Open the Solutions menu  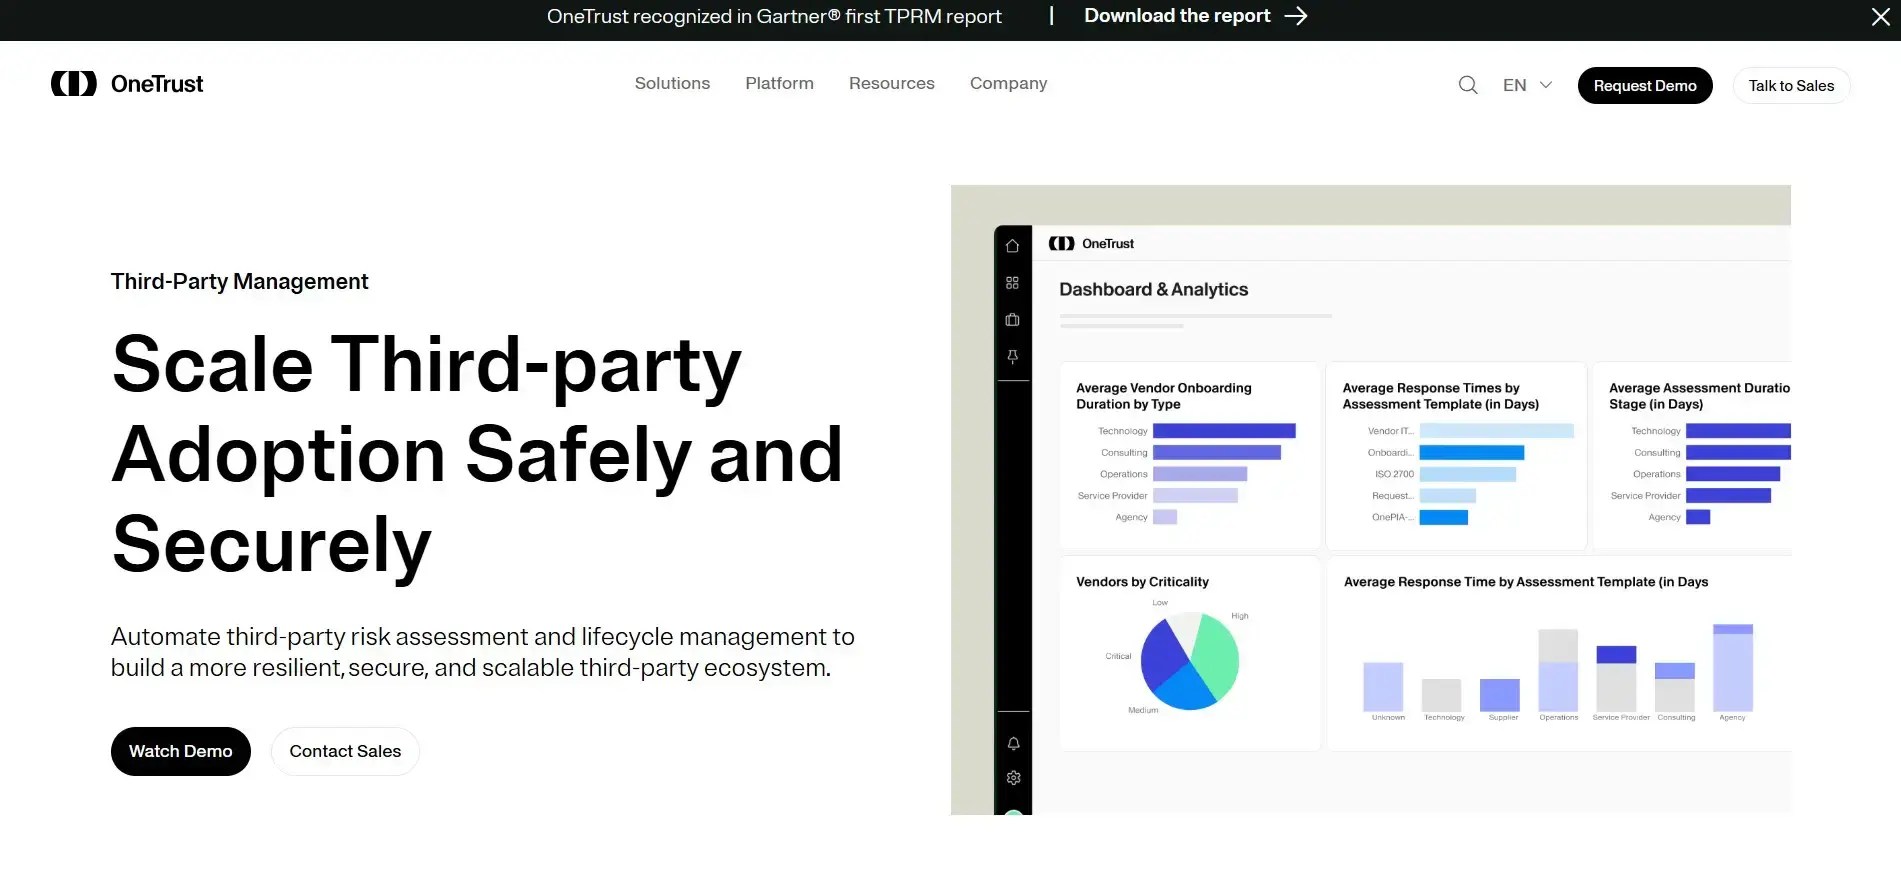point(672,83)
